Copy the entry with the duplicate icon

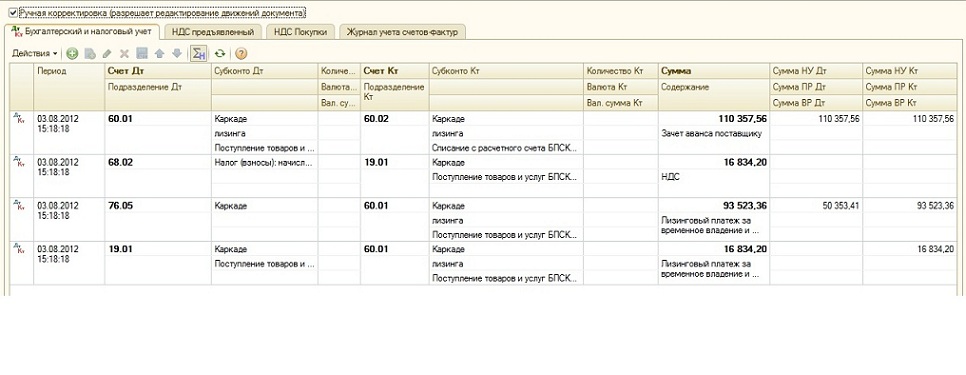90,54
